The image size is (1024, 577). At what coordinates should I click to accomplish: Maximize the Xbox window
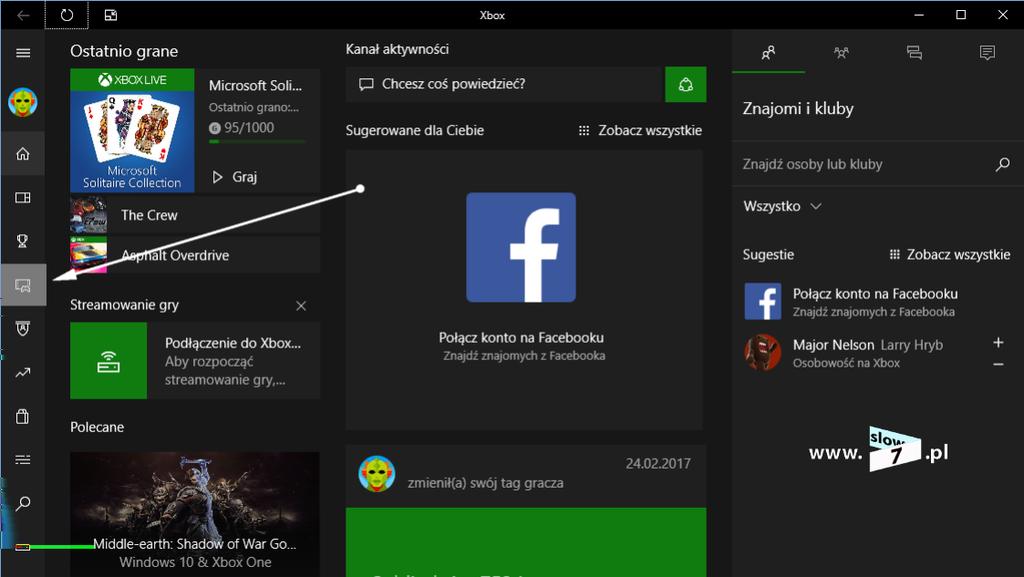click(x=961, y=15)
